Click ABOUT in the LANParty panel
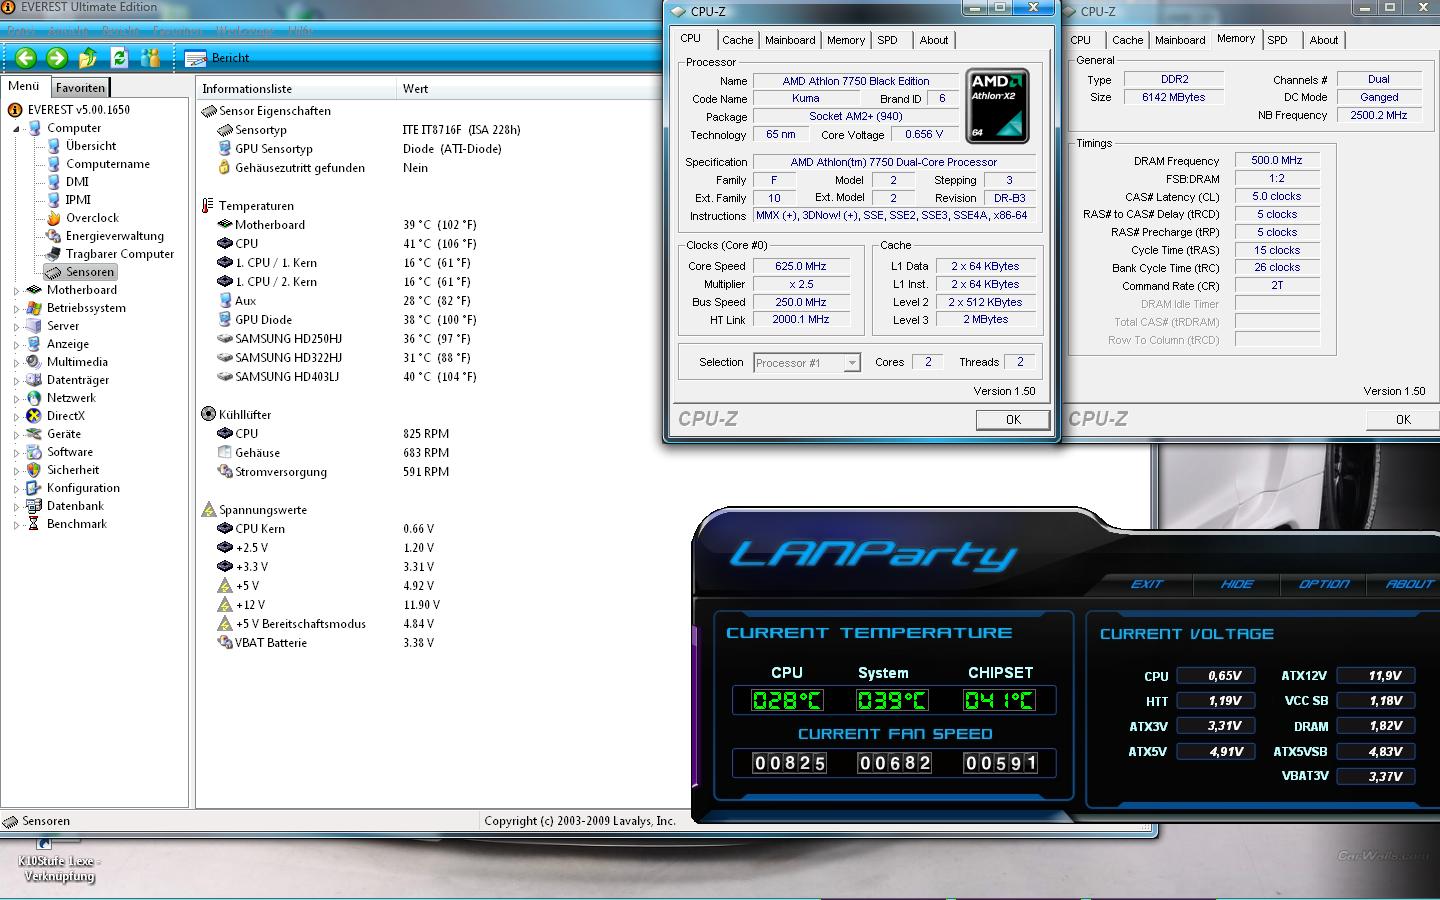Viewport: 1440px width, 900px height. pos(1410,584)
